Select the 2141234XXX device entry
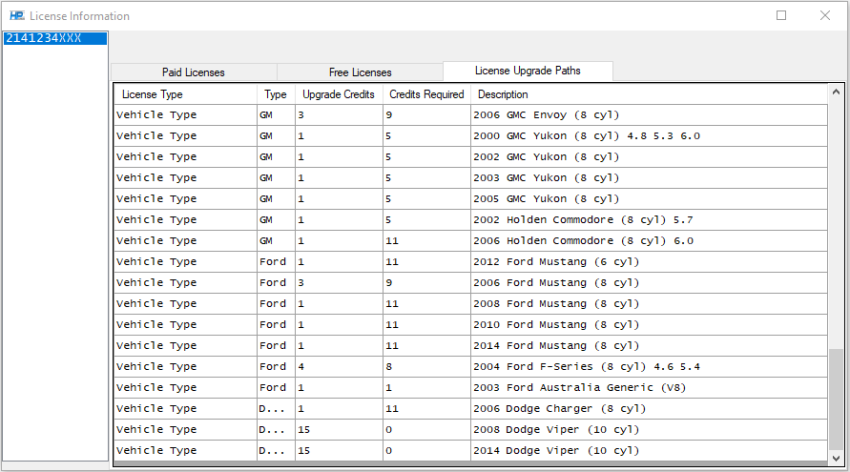 pos(55,38)
